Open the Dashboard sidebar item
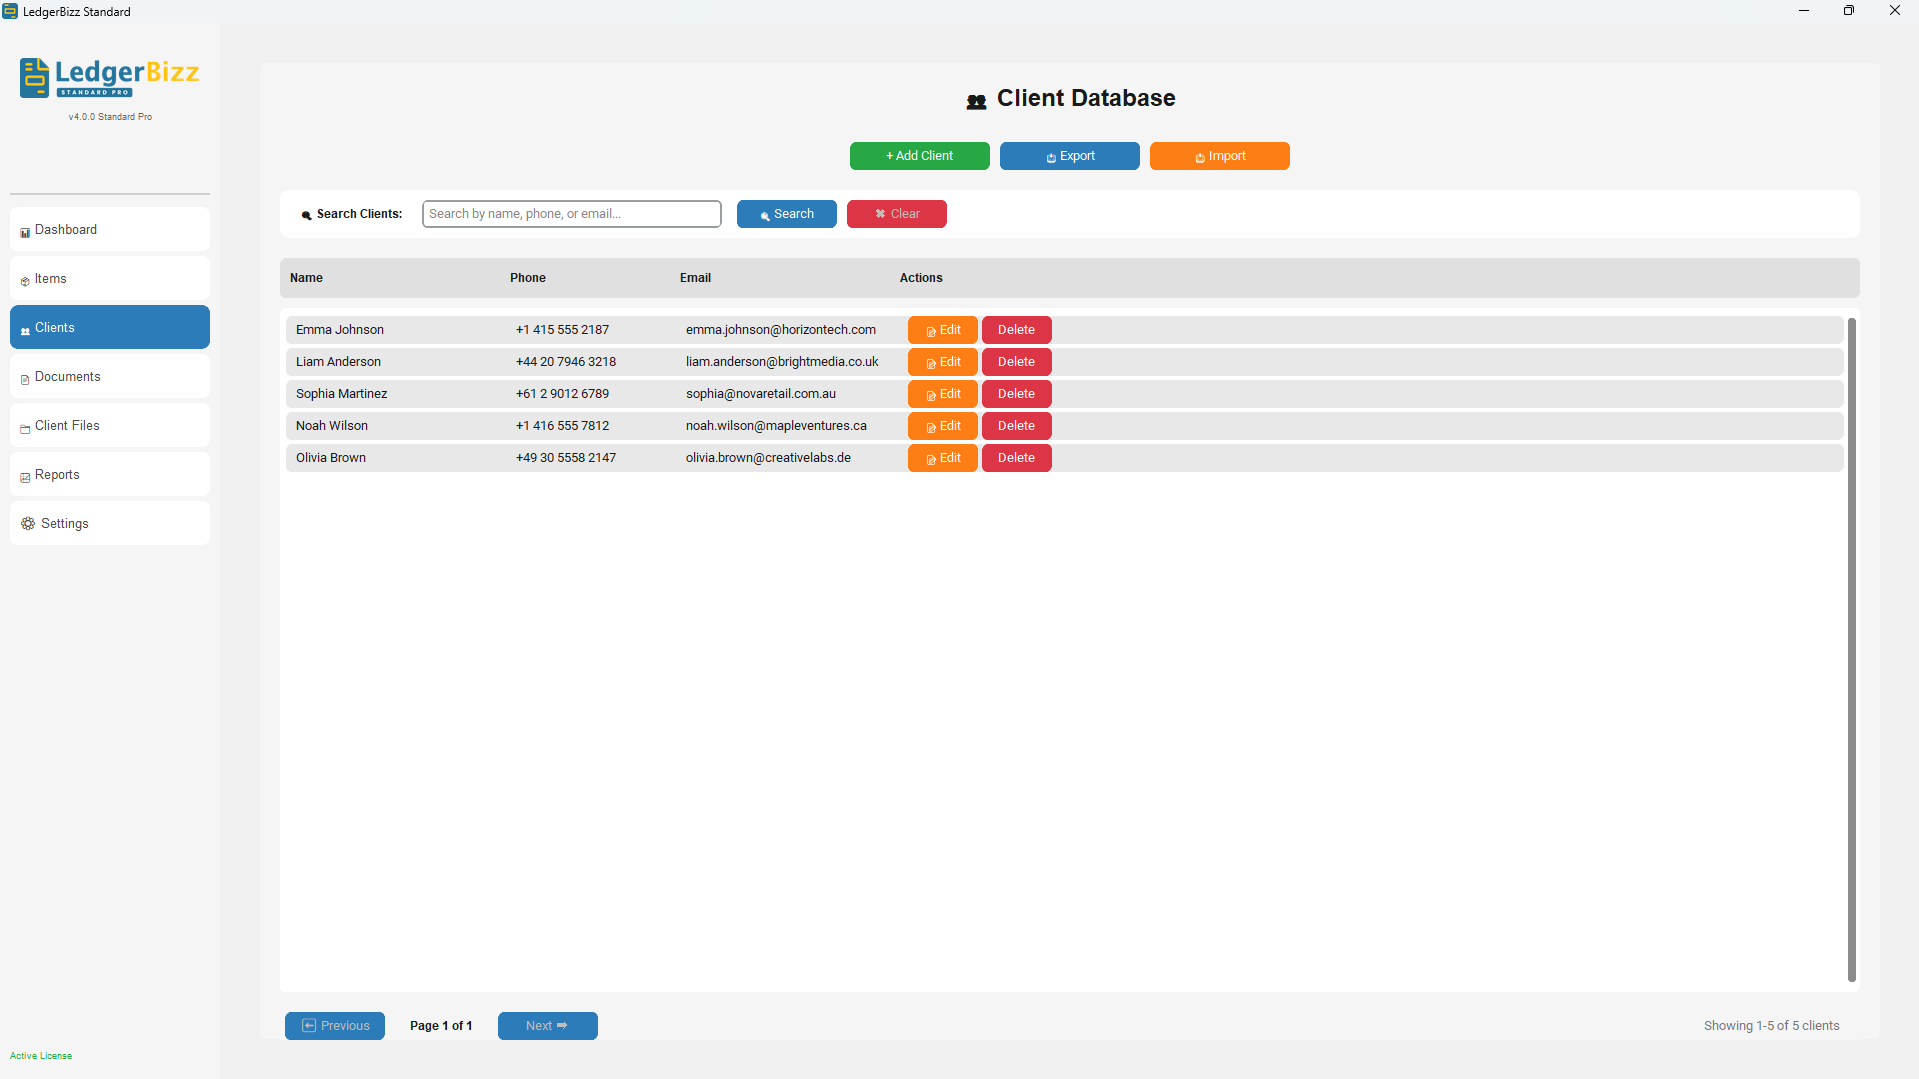The image size is (1919, 1079). click(110, 230)
